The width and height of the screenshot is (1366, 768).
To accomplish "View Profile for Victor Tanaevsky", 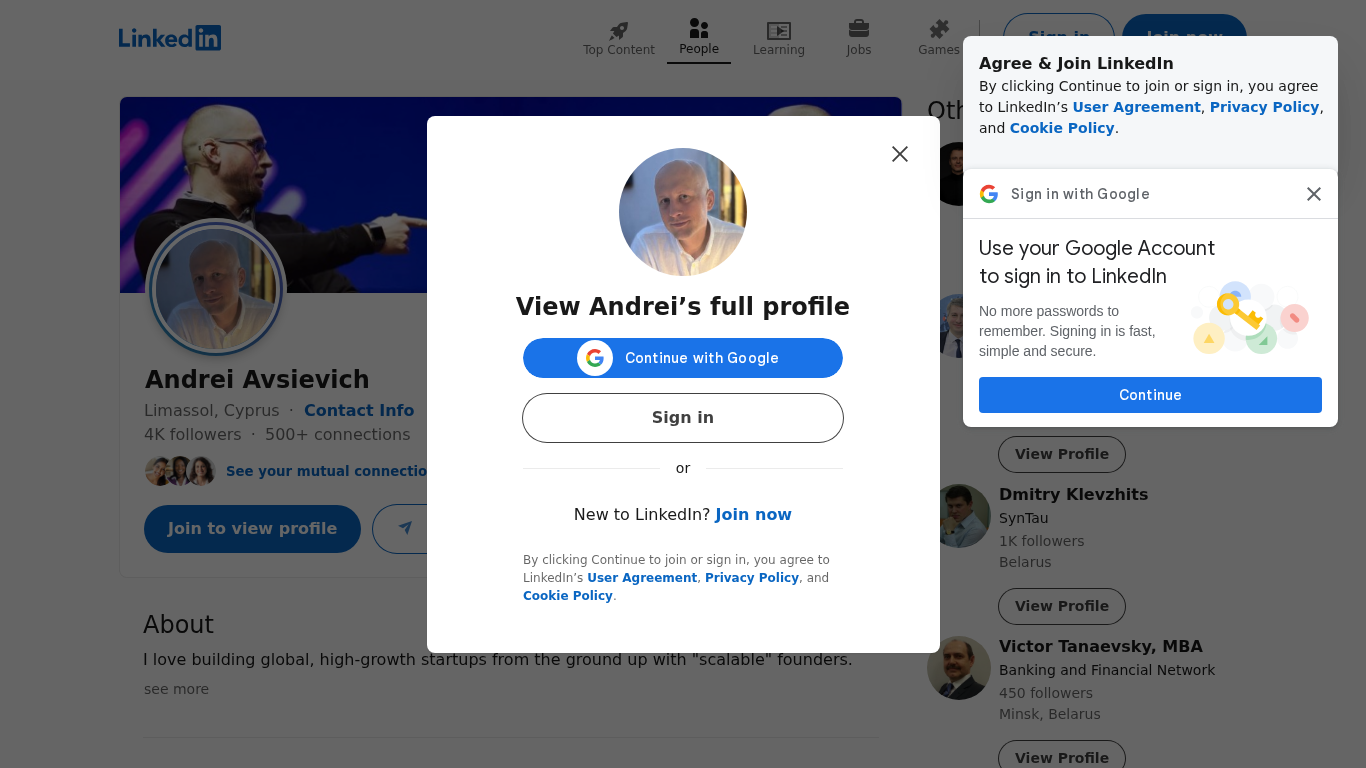I will 1062,756.
